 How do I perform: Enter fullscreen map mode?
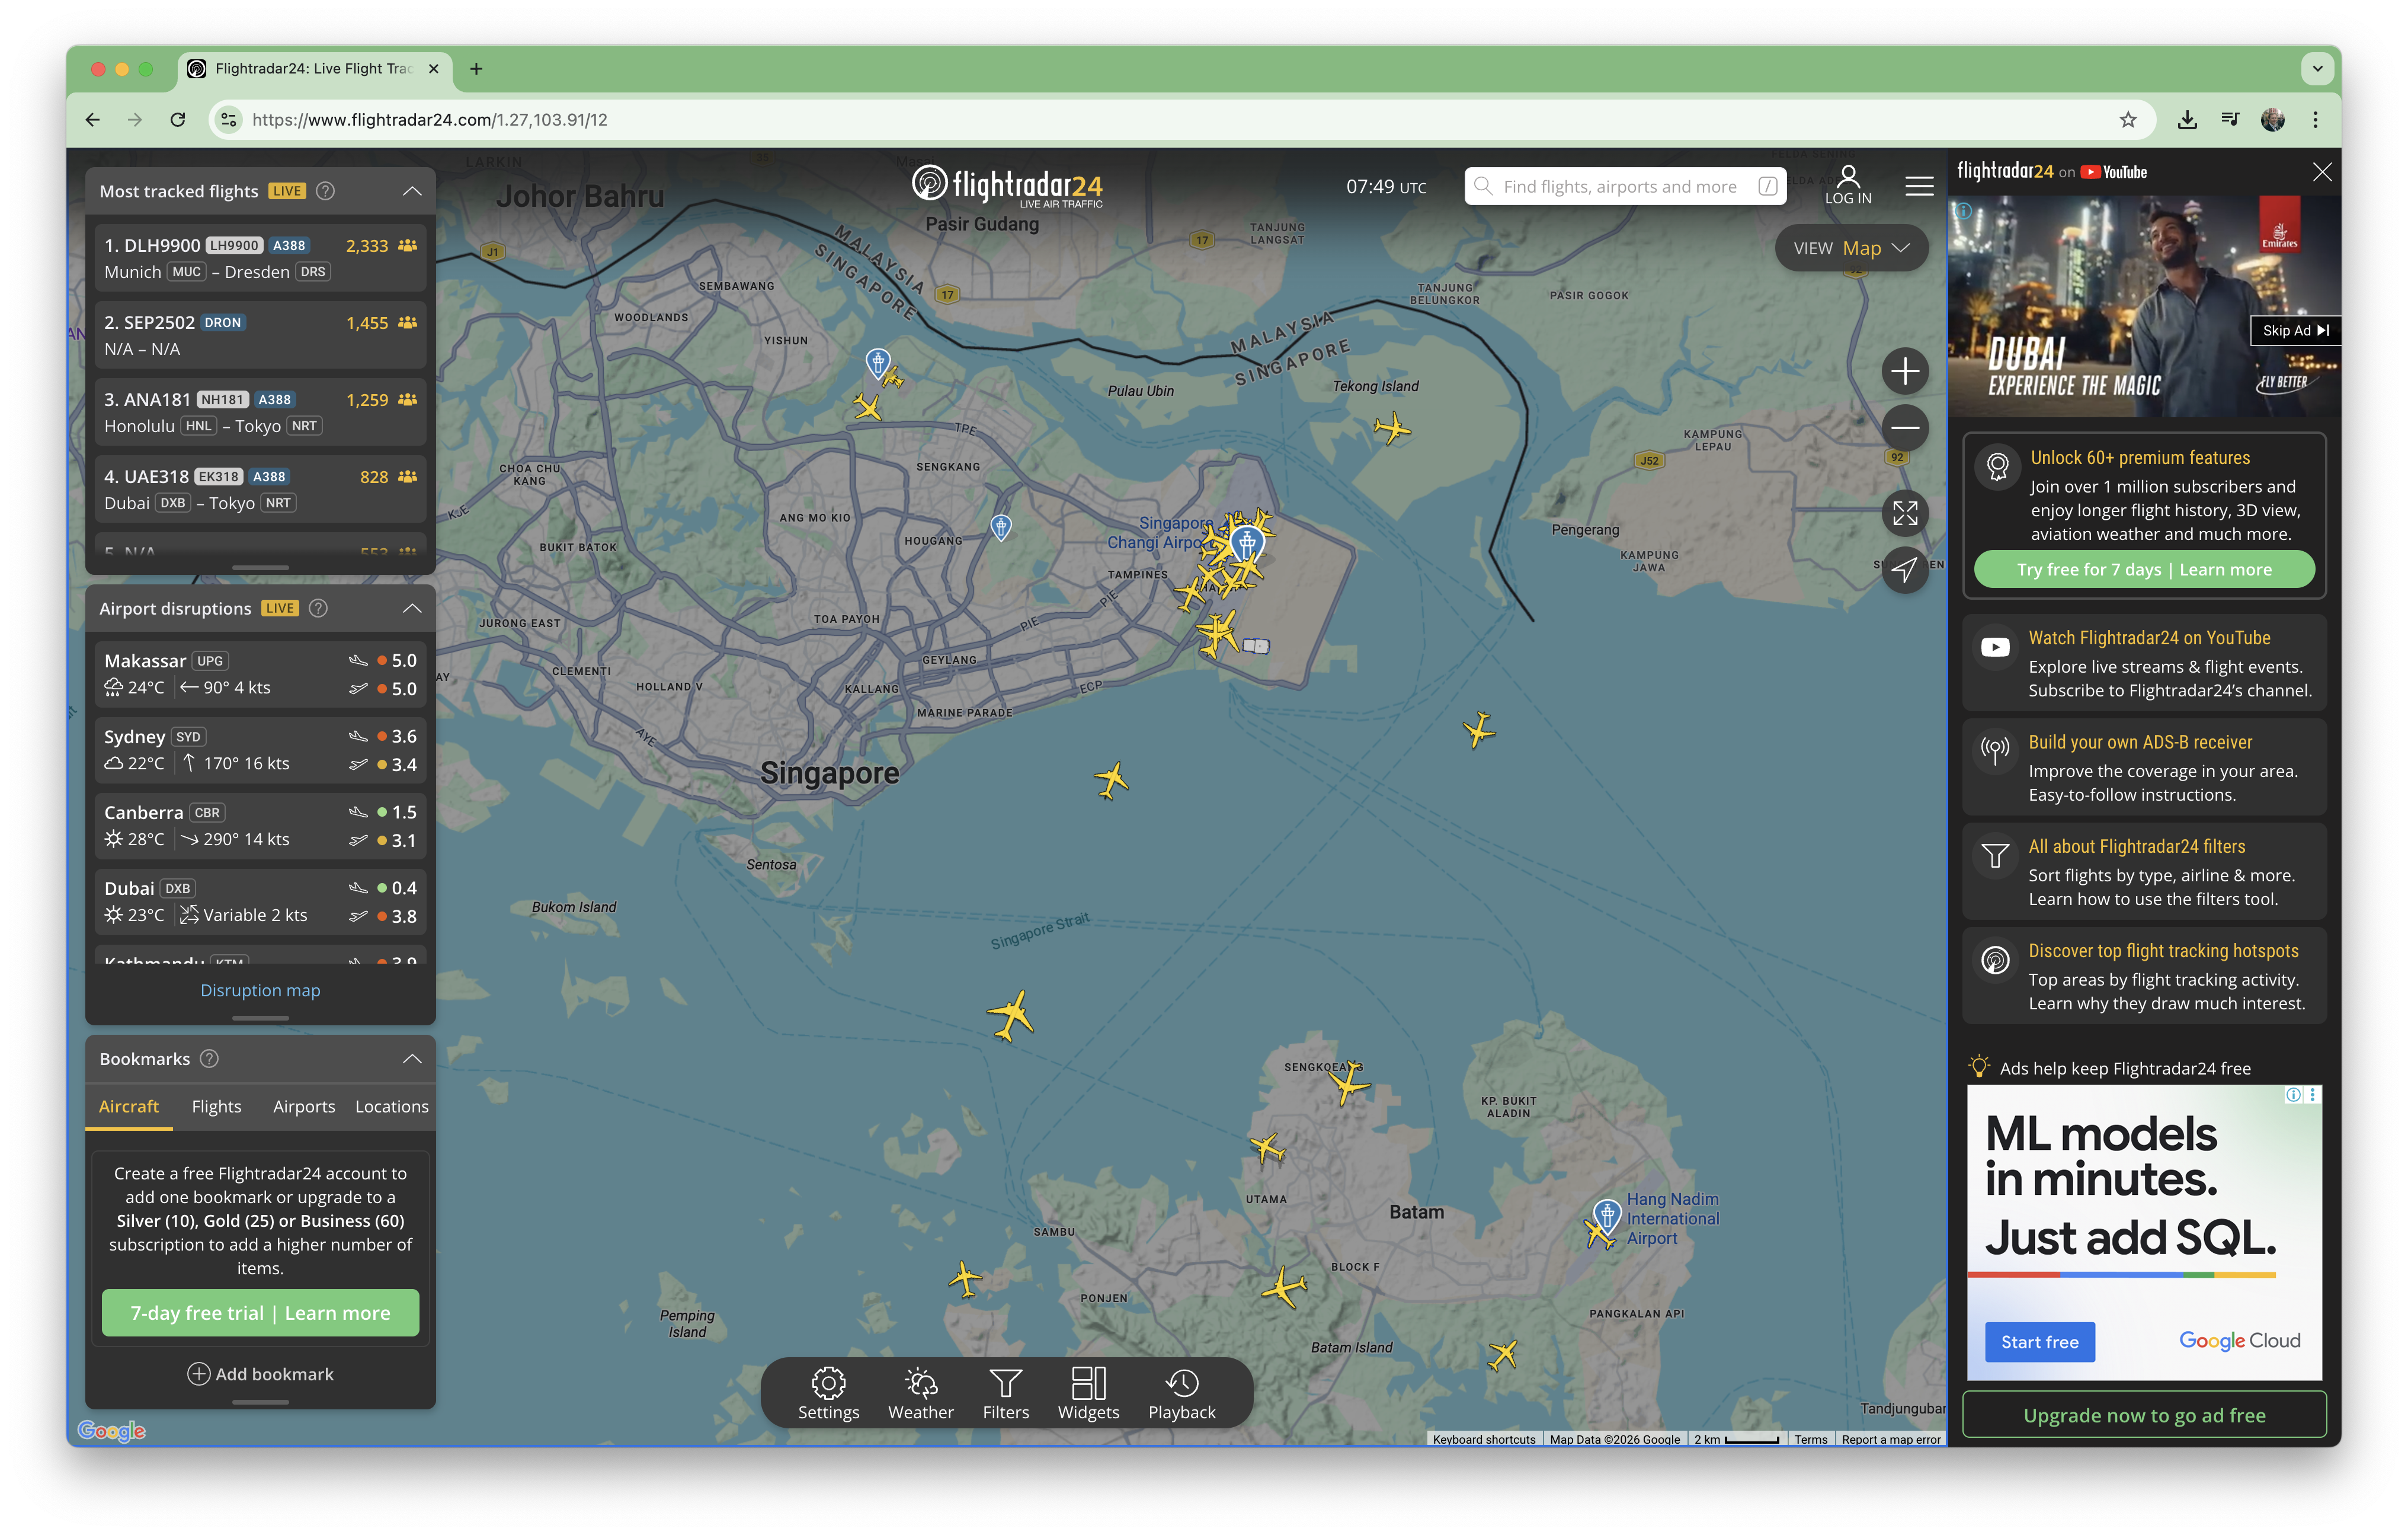click(1905, 513)
